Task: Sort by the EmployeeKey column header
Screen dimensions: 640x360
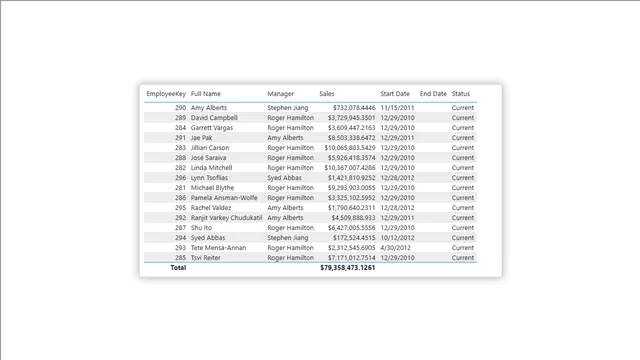Action: pyautogui.click(x=166, y=94)
